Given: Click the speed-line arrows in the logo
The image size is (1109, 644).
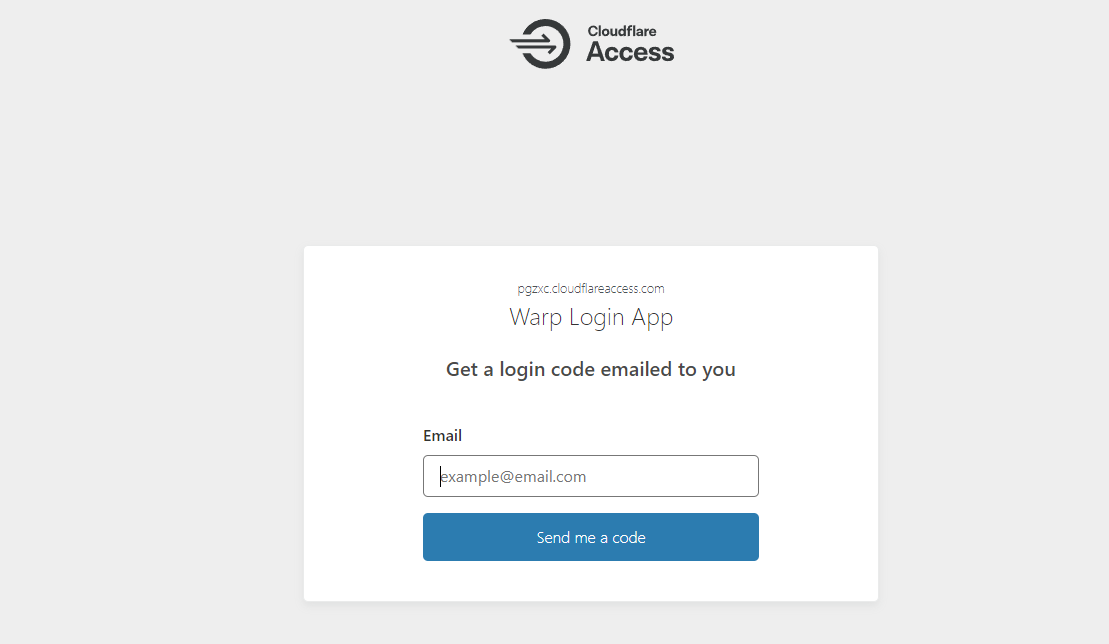Looking at the screenshot, I should click(531, 45).
